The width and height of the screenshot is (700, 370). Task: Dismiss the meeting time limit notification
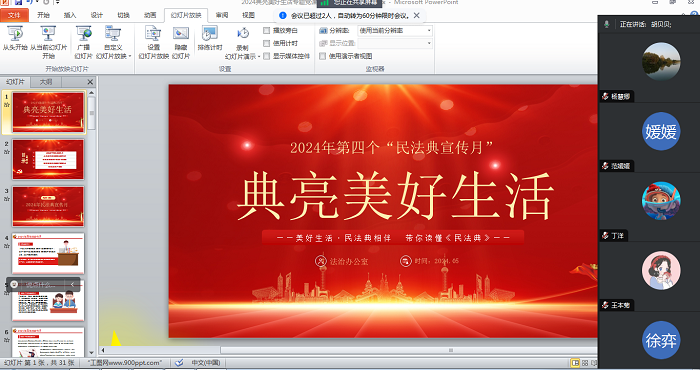pos(417,16)
